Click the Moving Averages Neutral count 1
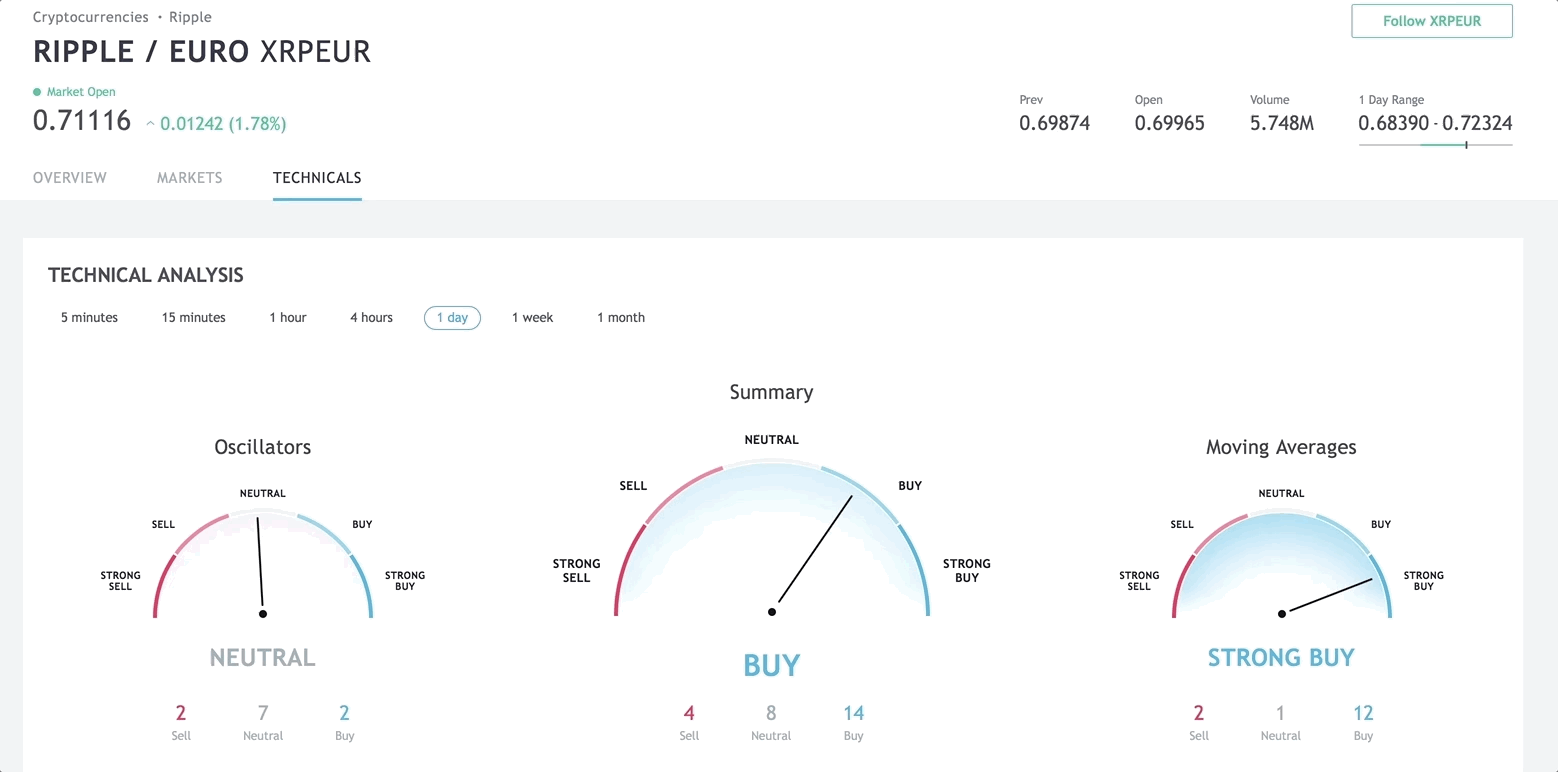Screen dimensions: 1558x772 pyautogui.click(x=1281, y=713)
